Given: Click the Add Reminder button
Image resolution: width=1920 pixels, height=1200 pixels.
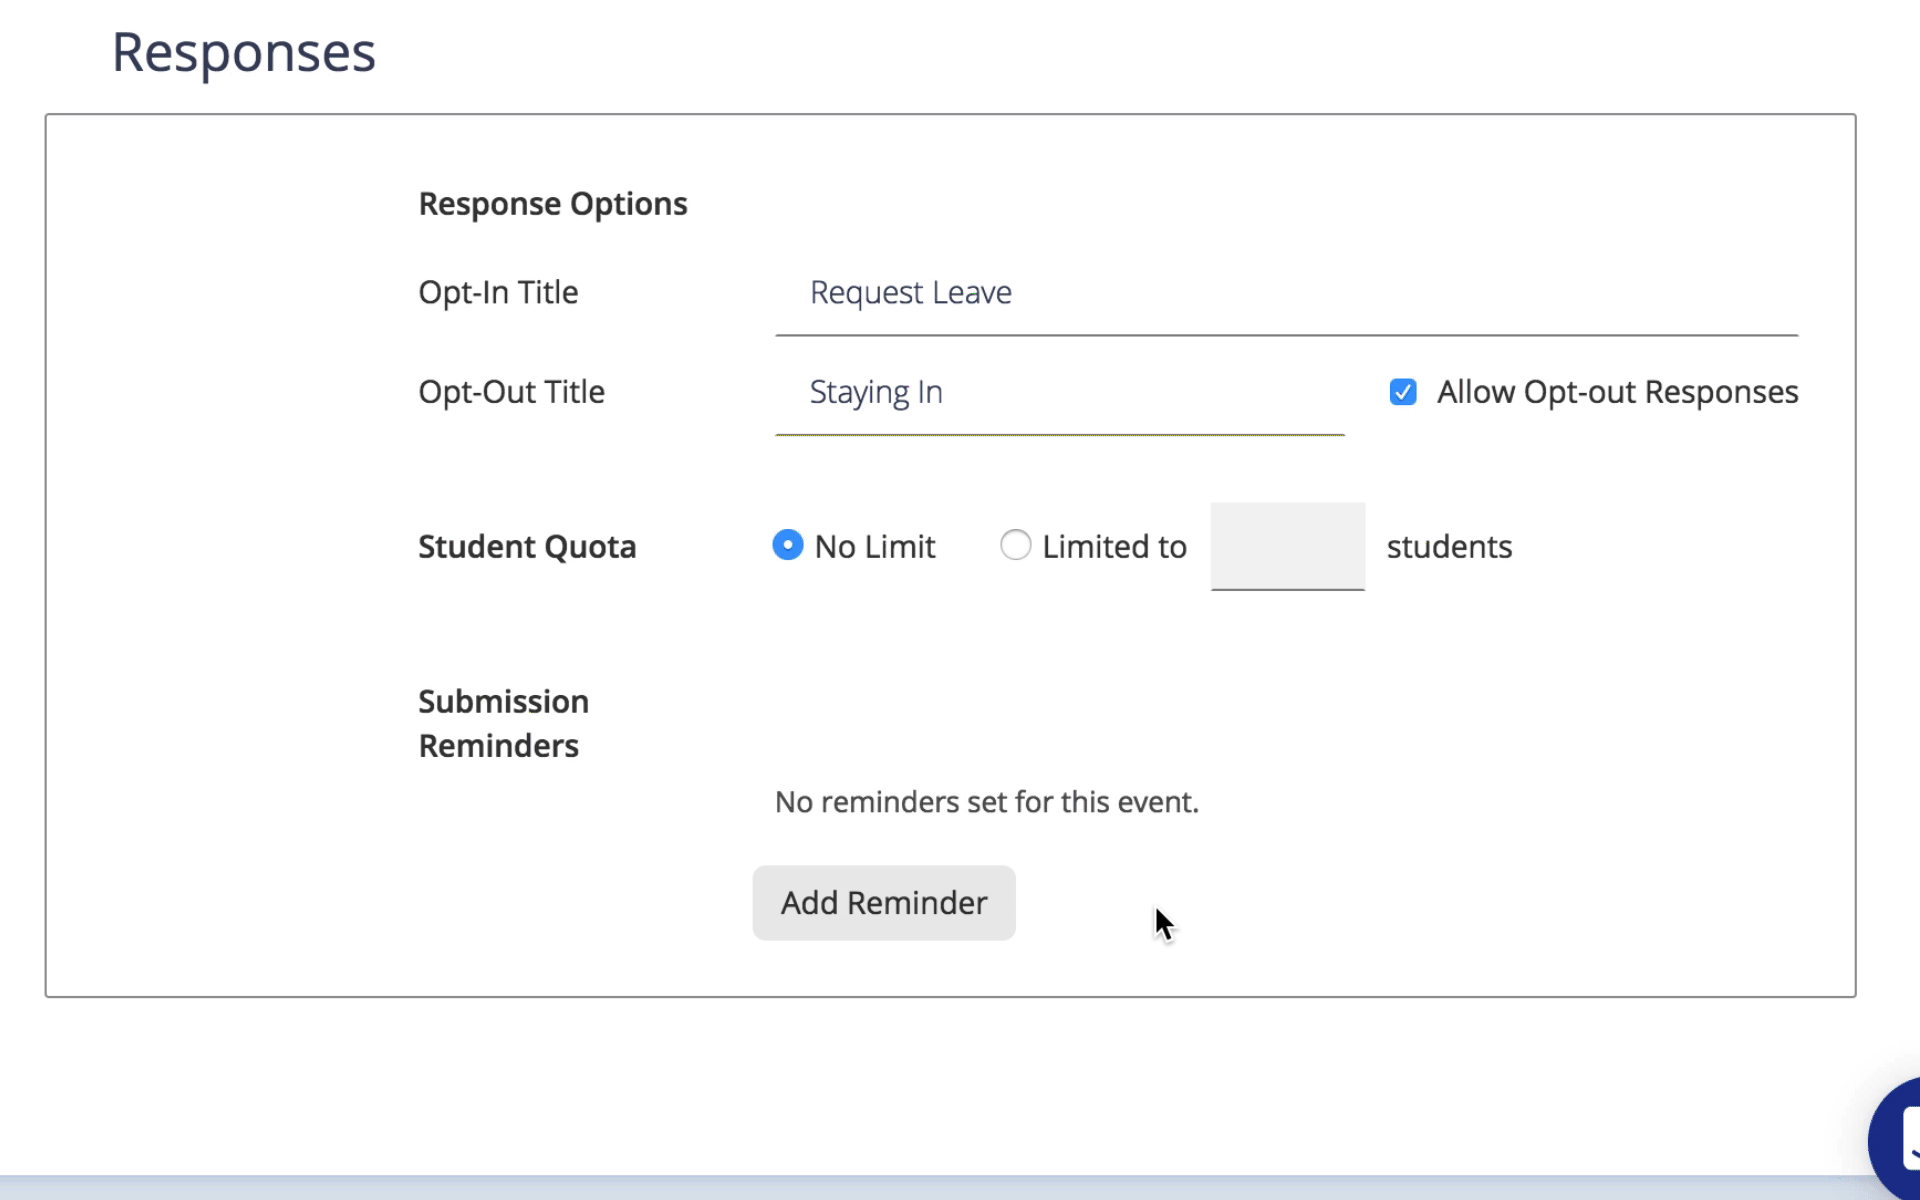Looking at the screenshot, I should 884,903.
